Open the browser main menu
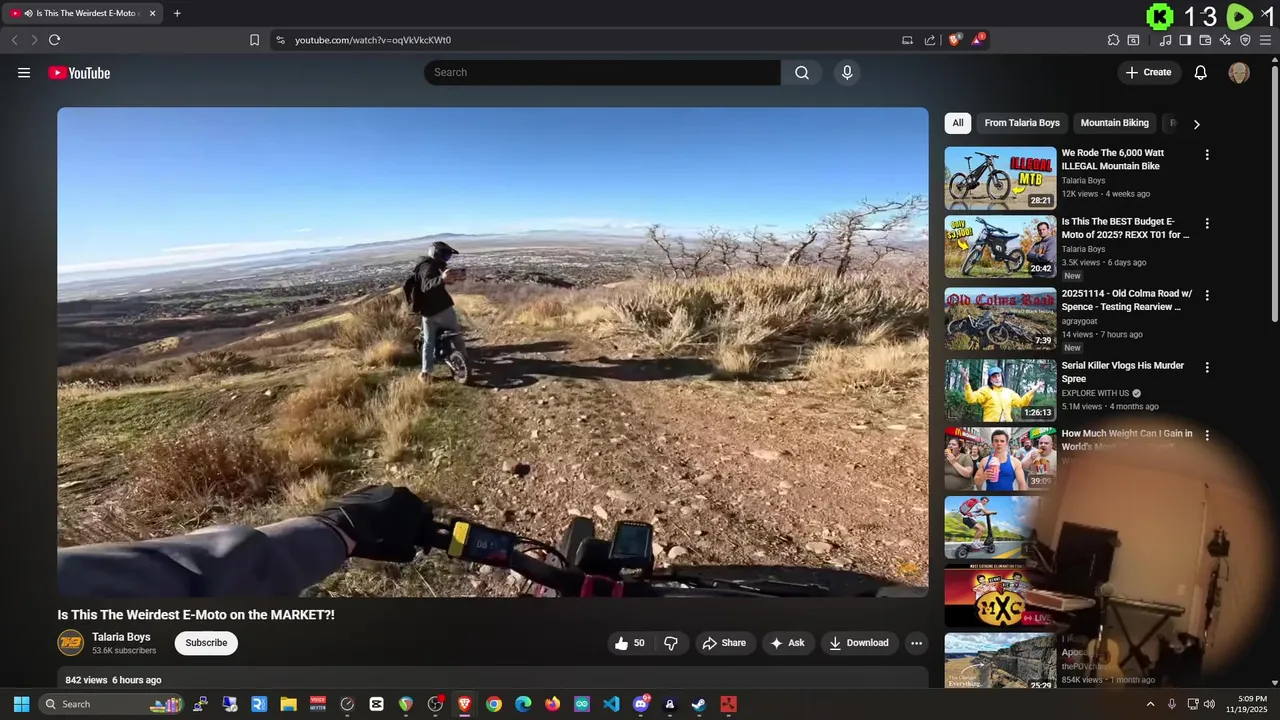Image resolution: width=1280 pixels, height=720 pixels. click(1266, 40)
